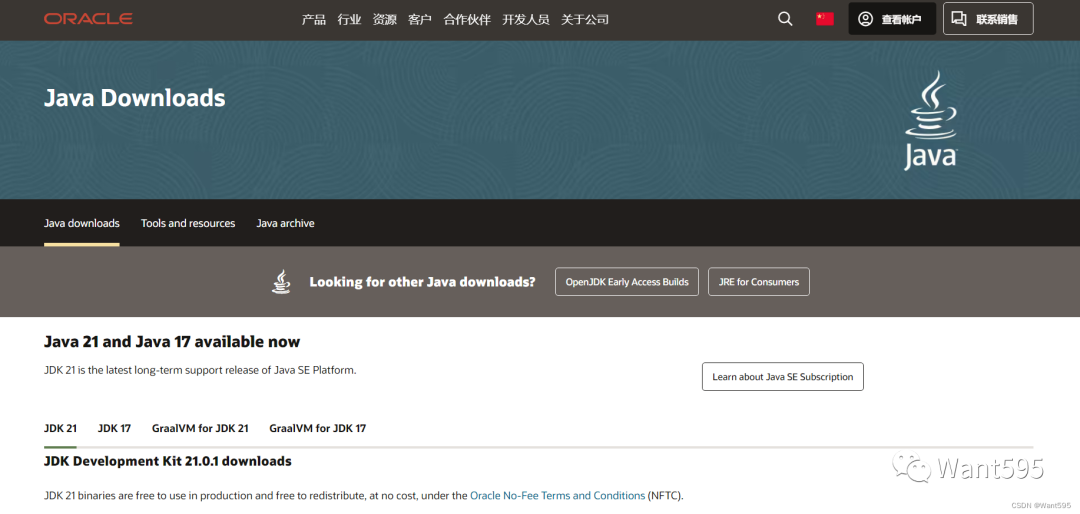The height and width of the screenshot is (514, 1080).
Task: Open Oracle No-Fee Terms and Conditions link
Action: [557, 495]
